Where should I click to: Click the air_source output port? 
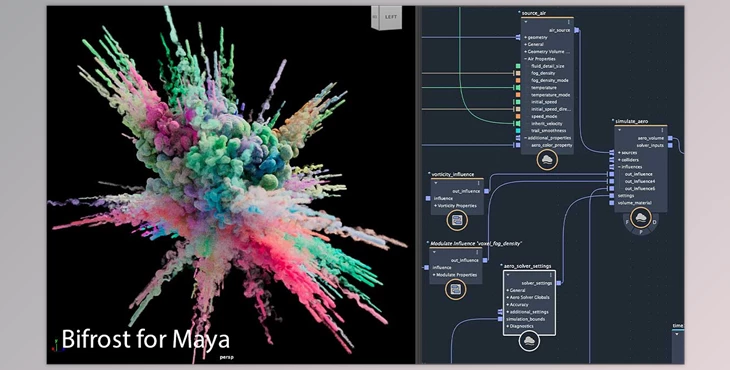tap(576, 30)
